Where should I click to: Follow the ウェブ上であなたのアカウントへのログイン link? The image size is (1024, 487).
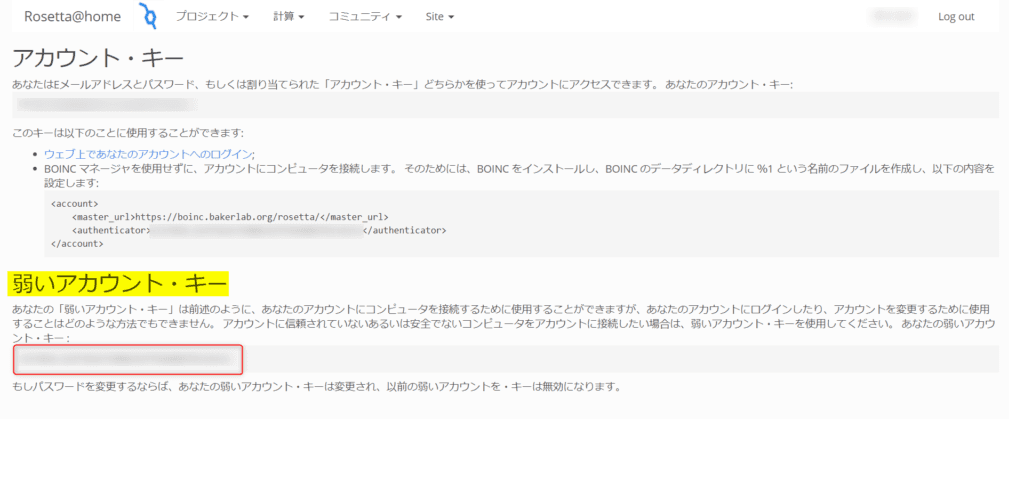point(148,154)
